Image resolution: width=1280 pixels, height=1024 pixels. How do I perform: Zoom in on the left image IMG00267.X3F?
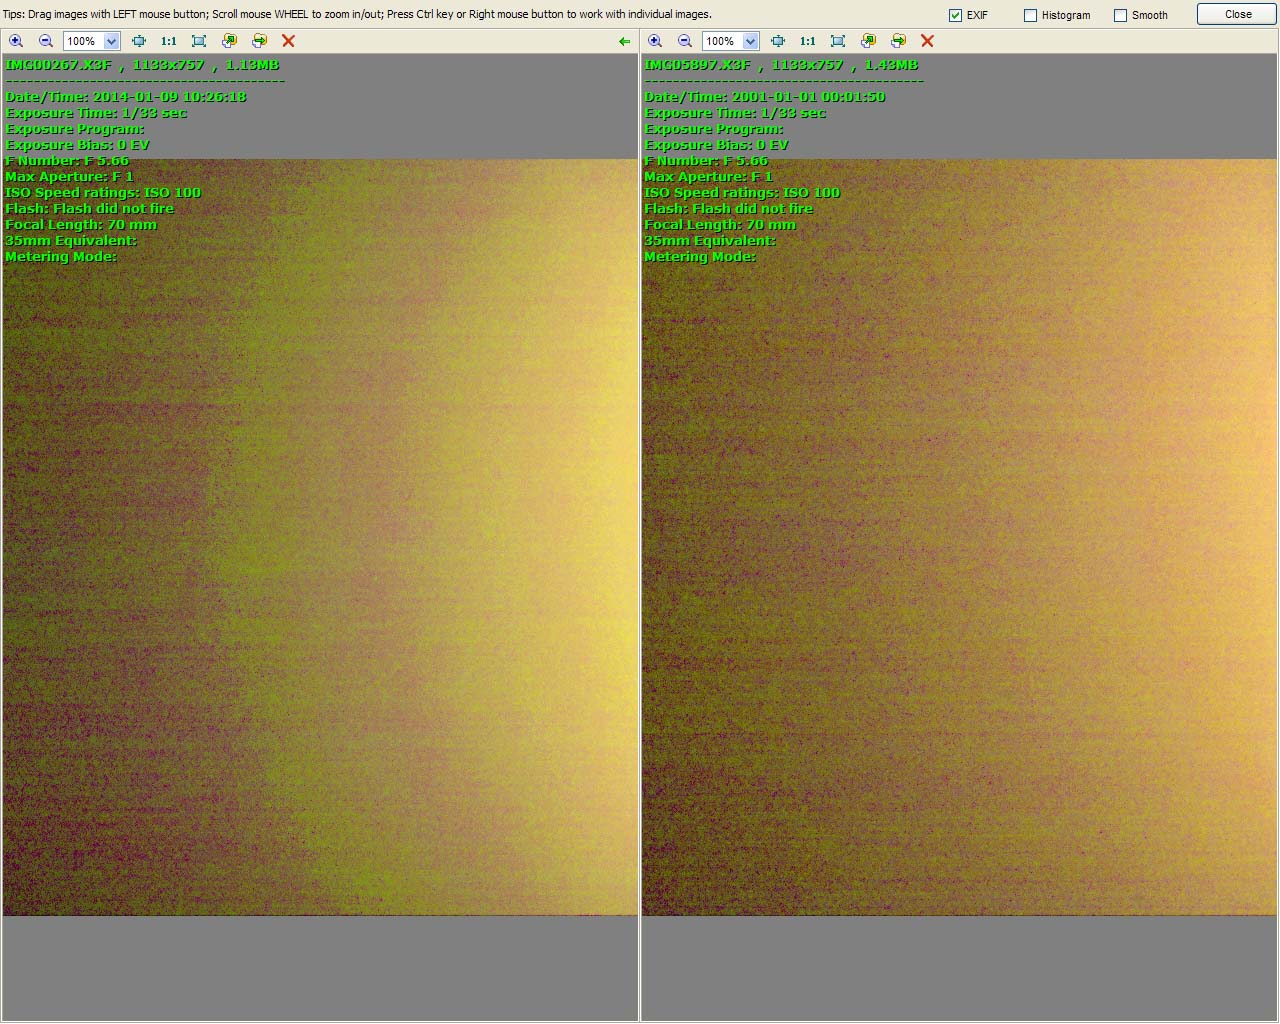coord(16,41)
